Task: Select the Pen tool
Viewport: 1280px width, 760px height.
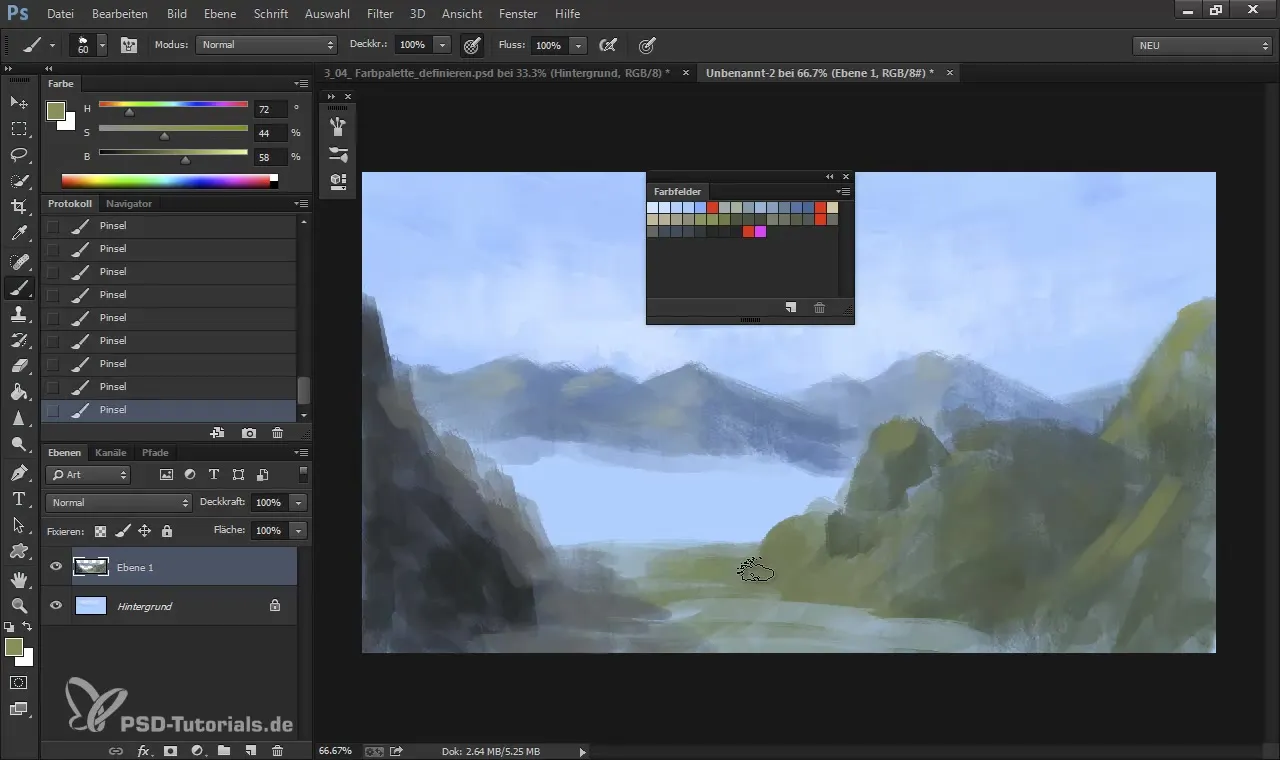Action: point(19,472)
